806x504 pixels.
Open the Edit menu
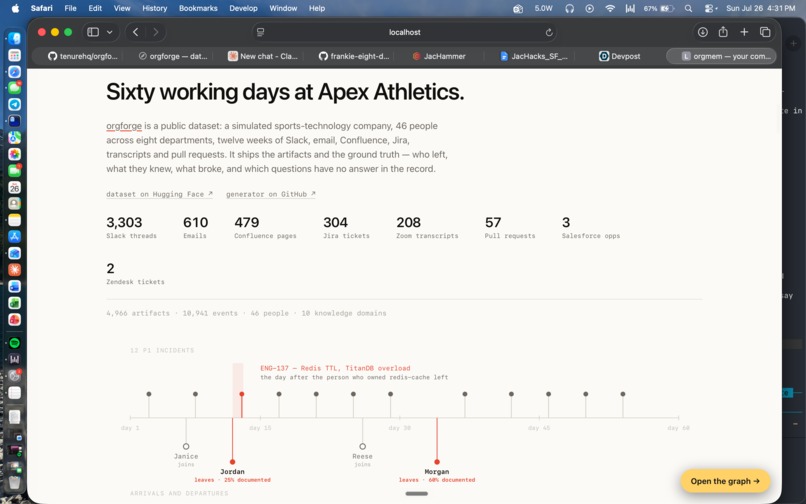[x=95, y=8]
